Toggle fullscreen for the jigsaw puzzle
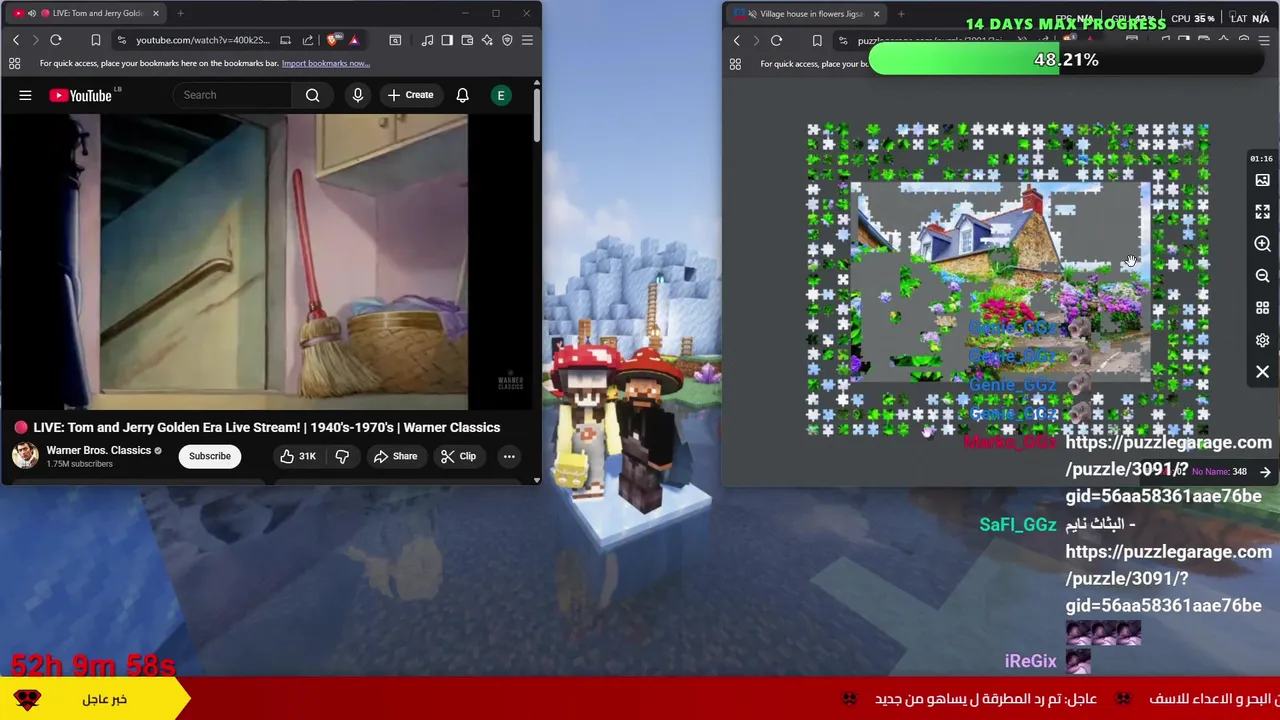This screenshot has width=1280, height=720. [x=1262, y=212]
